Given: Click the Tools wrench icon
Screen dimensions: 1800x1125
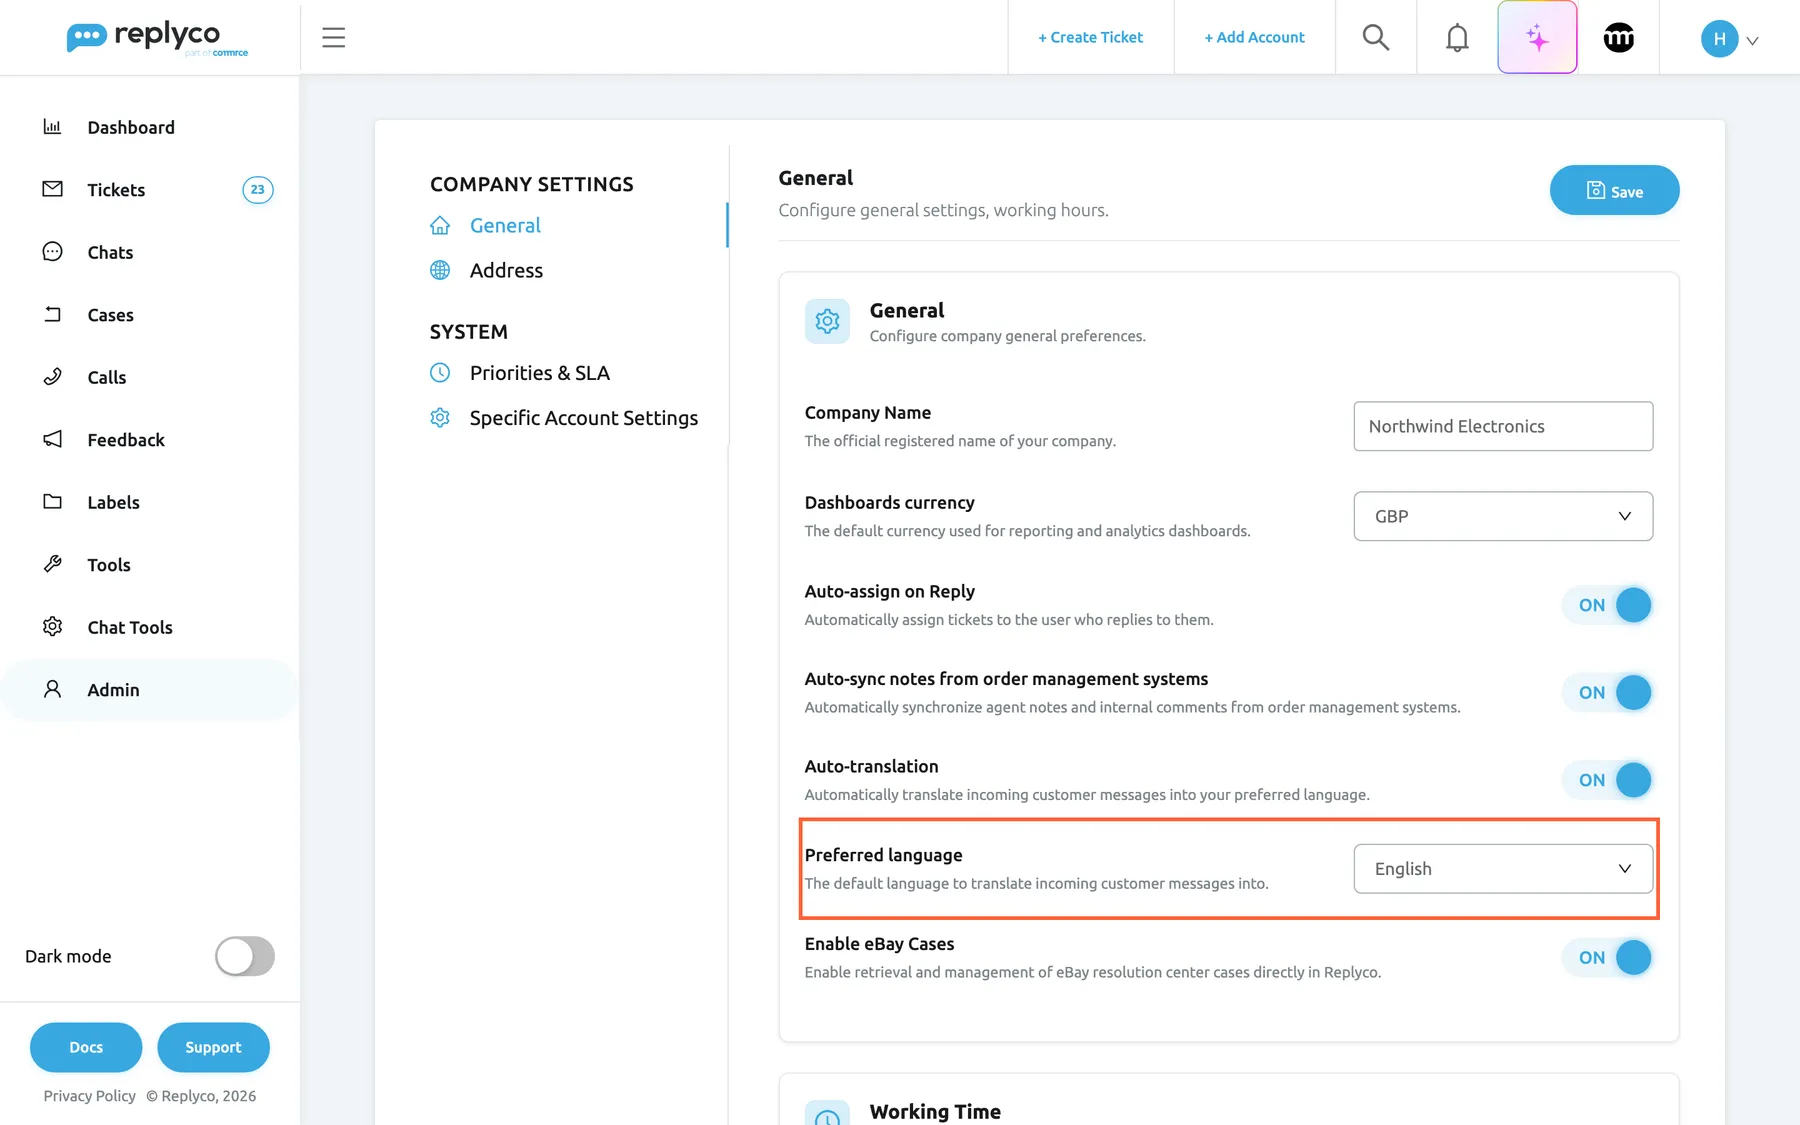Looking at the screenshot, I should pos(53,564).
